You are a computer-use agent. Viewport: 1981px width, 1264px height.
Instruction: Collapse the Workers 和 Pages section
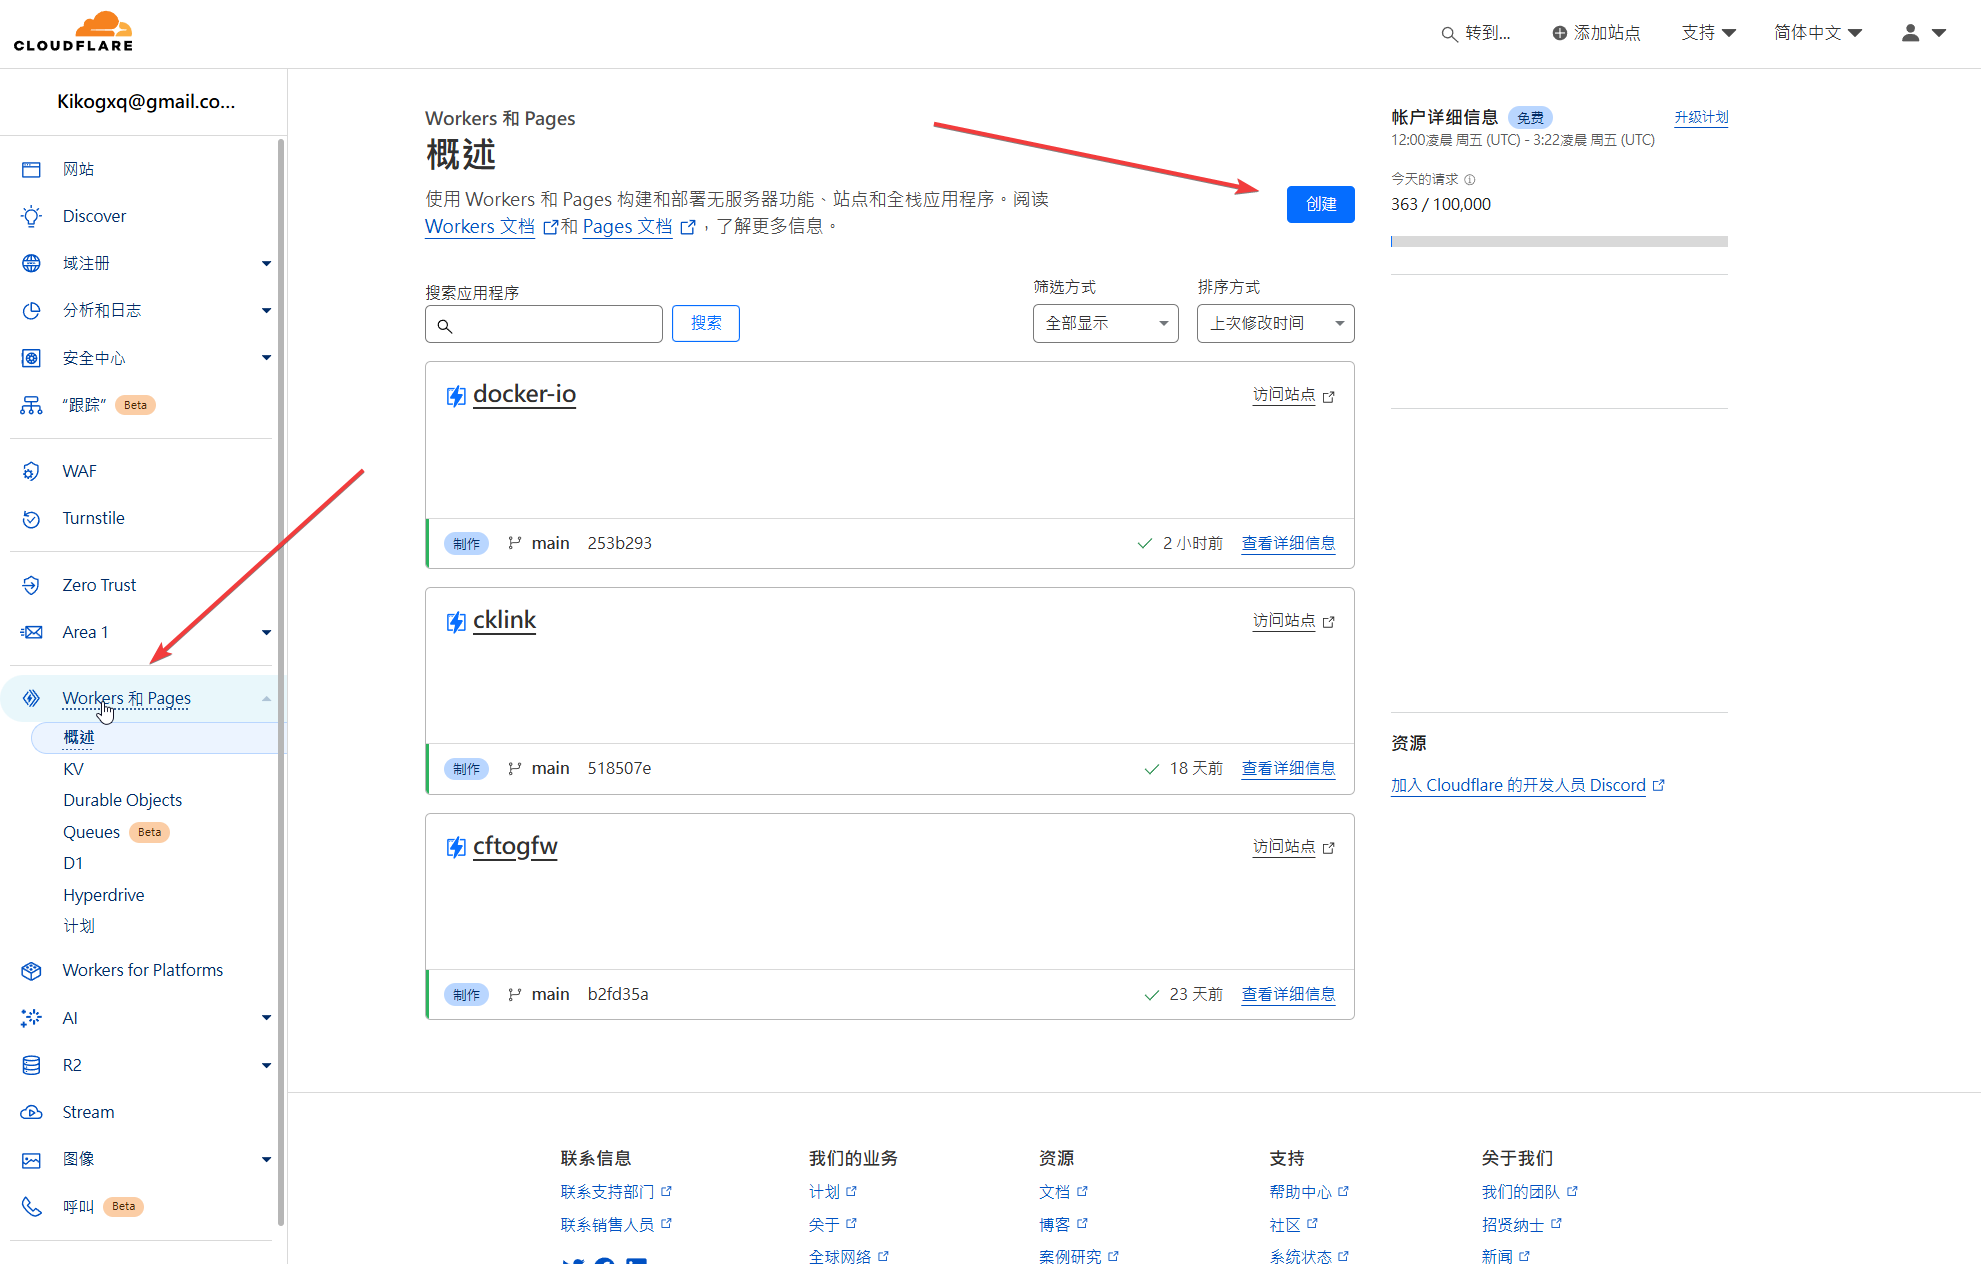coord(266,698)
